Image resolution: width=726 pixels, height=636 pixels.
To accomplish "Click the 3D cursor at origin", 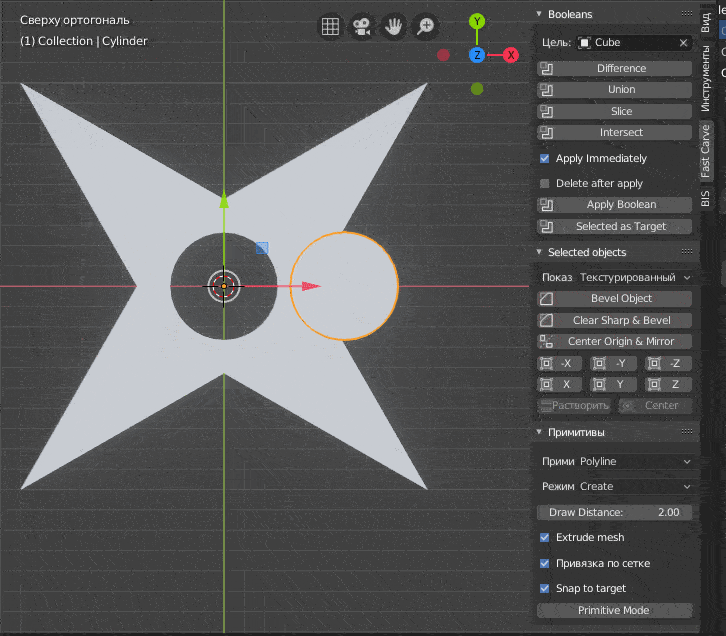I will [224, 286].
